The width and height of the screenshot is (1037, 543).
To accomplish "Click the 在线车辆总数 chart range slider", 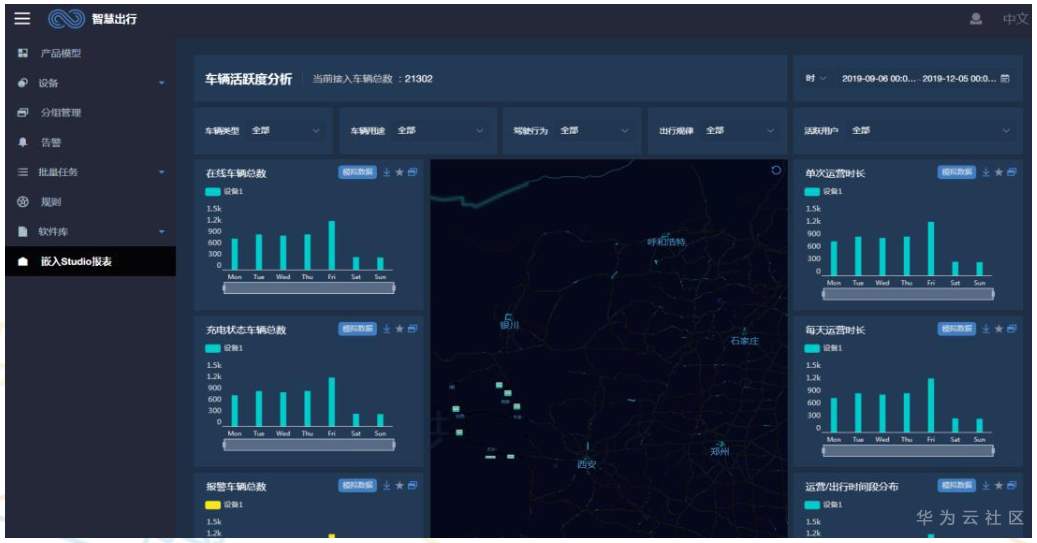I will tap(309, 288).
